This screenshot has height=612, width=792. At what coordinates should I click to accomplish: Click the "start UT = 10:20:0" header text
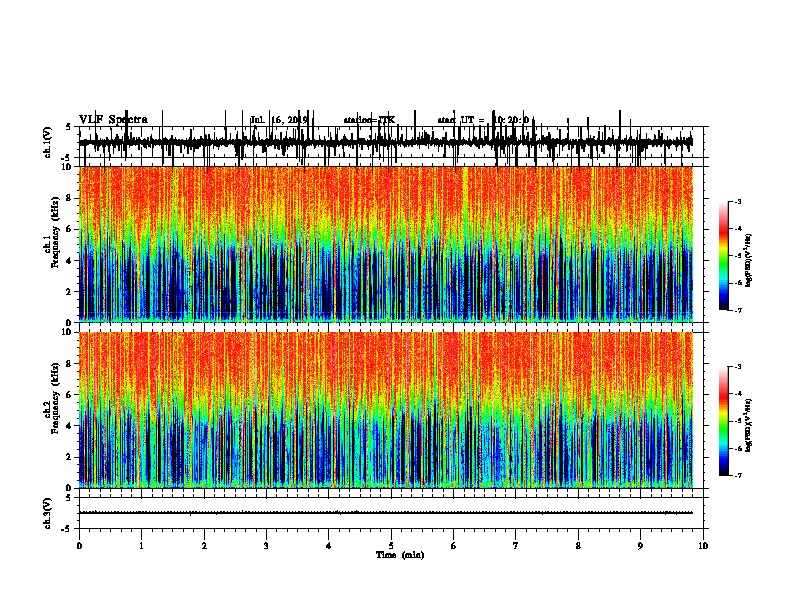483,120
